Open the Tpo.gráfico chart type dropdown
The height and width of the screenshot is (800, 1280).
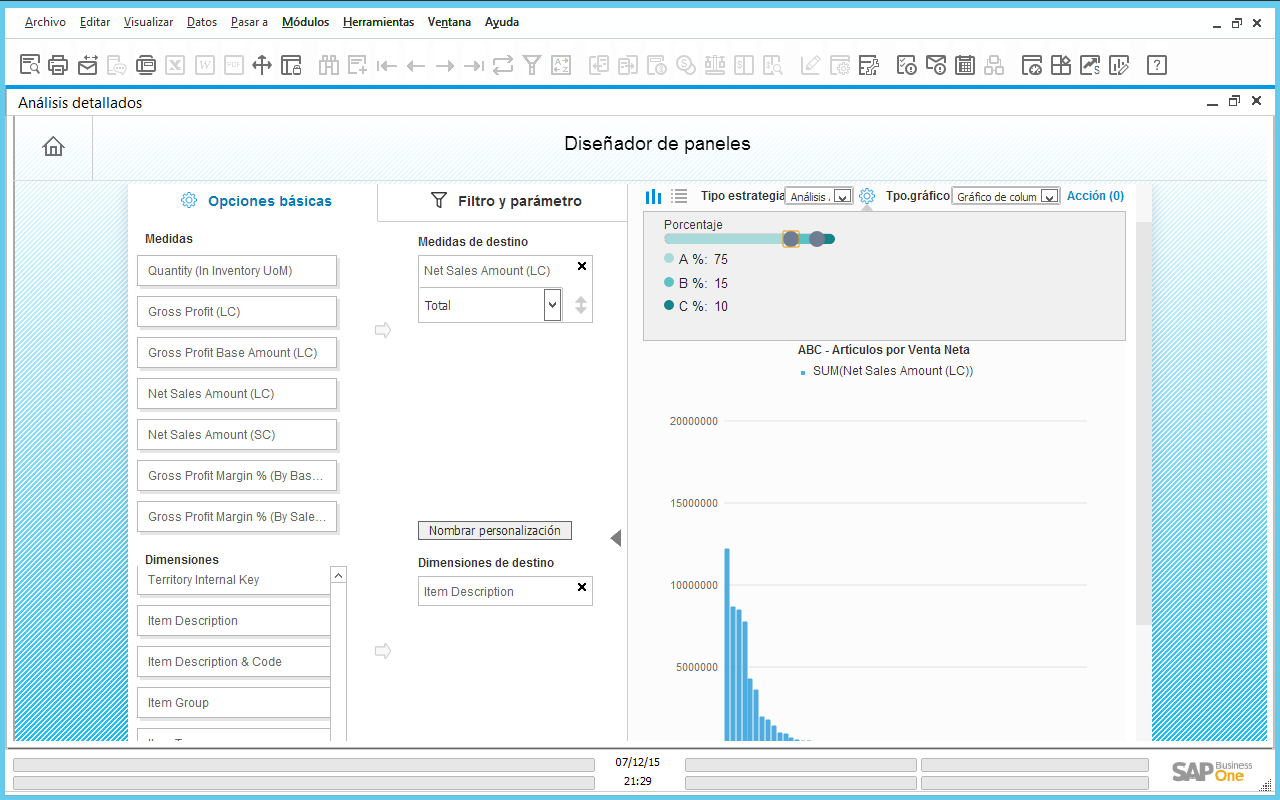pos(1005,197)
